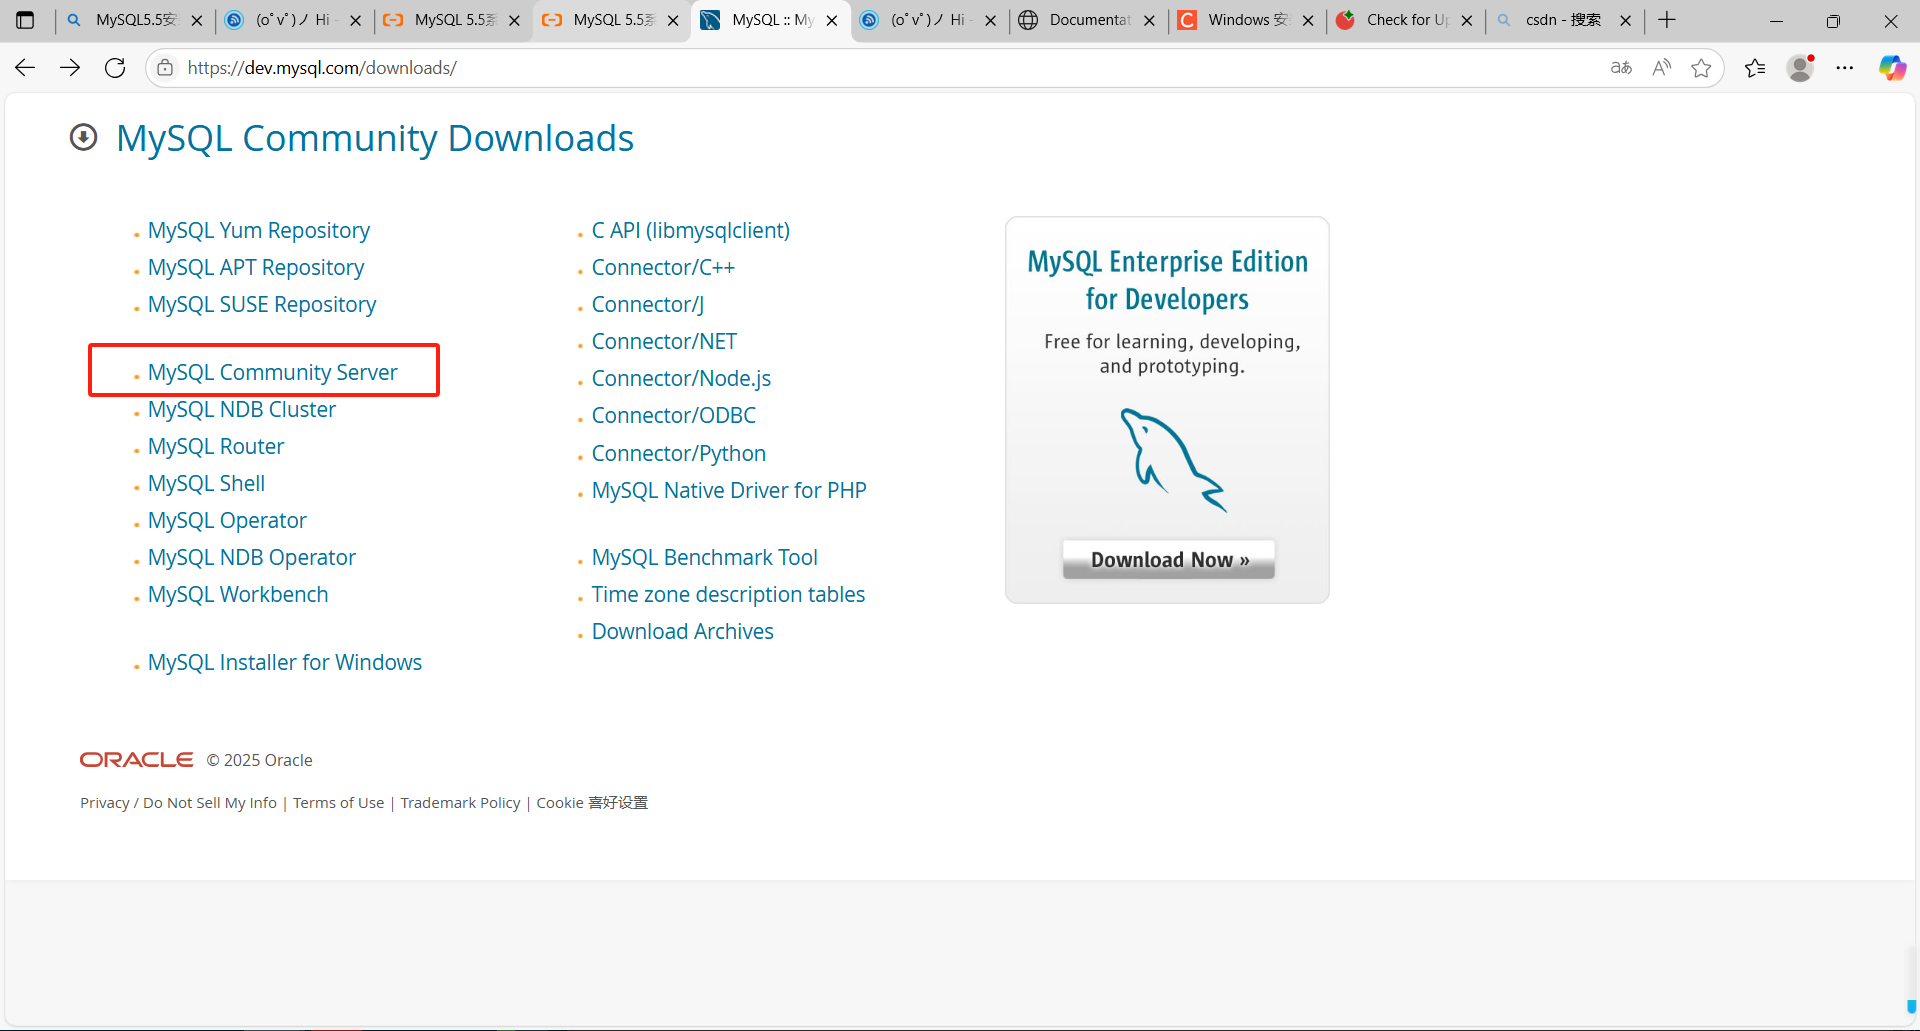Open Privacy / Do Not Sell My Info
Image resolution: width=1920 pixels, height=1031 pixels.
(179, 803)
